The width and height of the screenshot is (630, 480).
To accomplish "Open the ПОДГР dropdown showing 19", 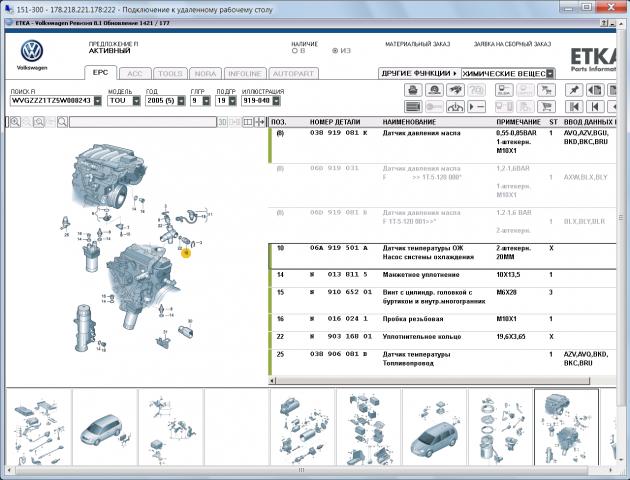I will pos(232,101).
